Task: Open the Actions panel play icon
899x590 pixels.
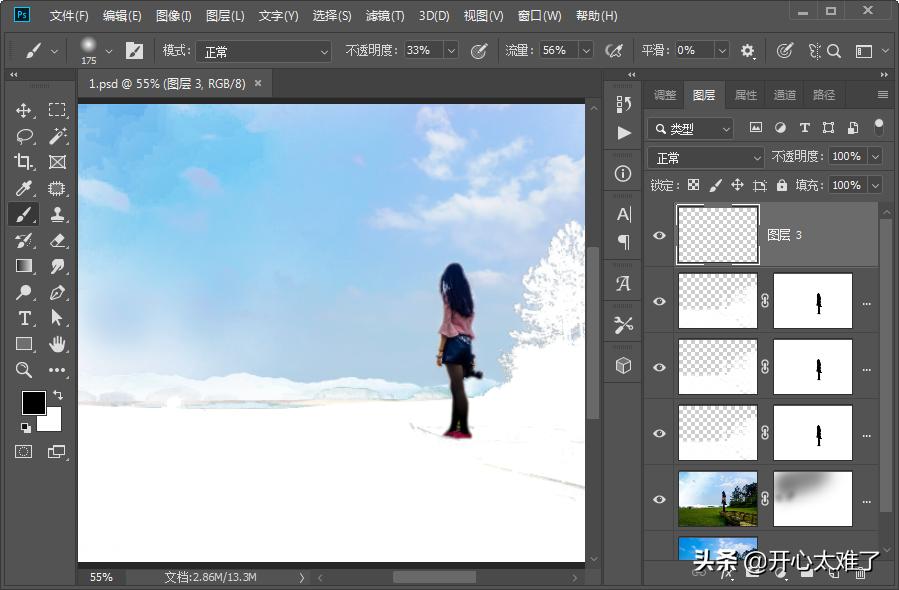Action: 623,132
